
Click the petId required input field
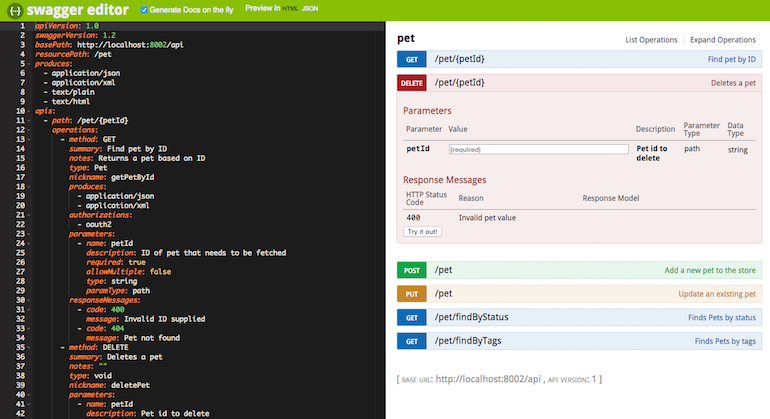pyautogui.click(x=538, y=149)
